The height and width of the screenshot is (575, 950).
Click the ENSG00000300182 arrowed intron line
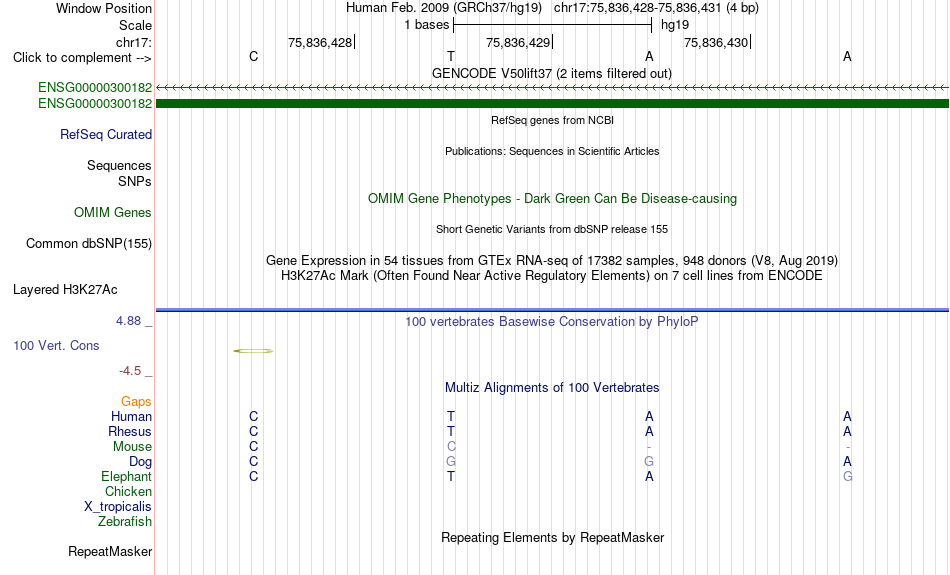tap(552, 88)
